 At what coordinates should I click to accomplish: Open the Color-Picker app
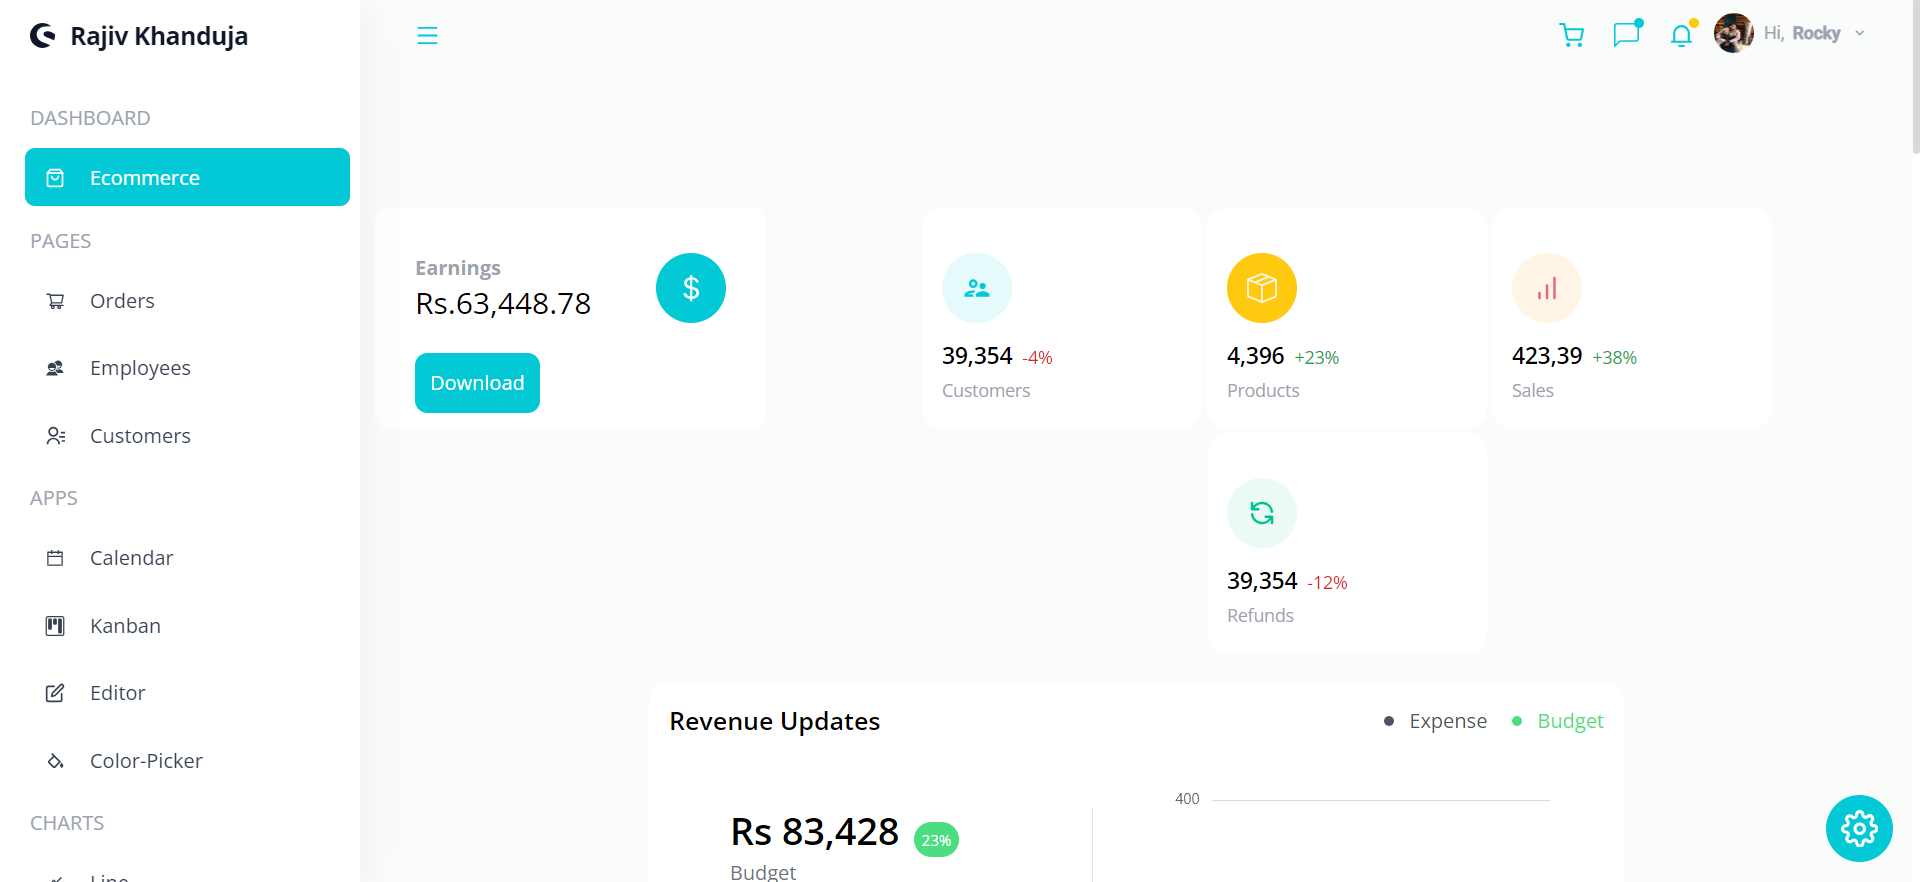(x=187, y=761)
